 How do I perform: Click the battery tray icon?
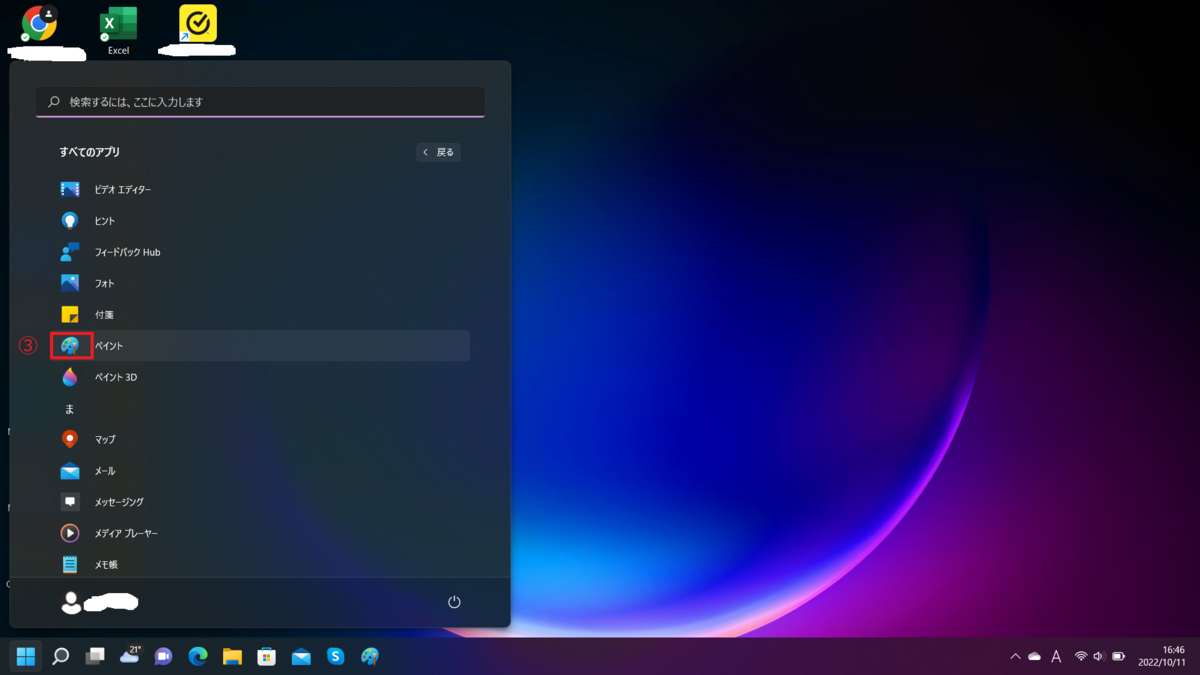1119,656
